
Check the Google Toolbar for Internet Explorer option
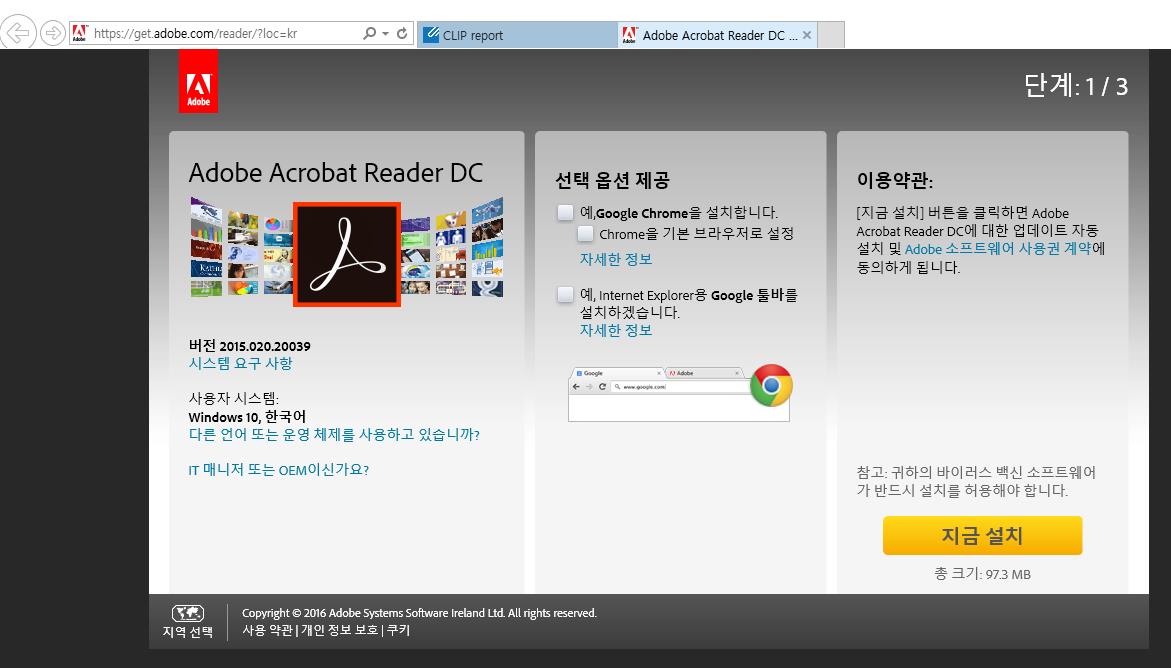click(565, 294)
